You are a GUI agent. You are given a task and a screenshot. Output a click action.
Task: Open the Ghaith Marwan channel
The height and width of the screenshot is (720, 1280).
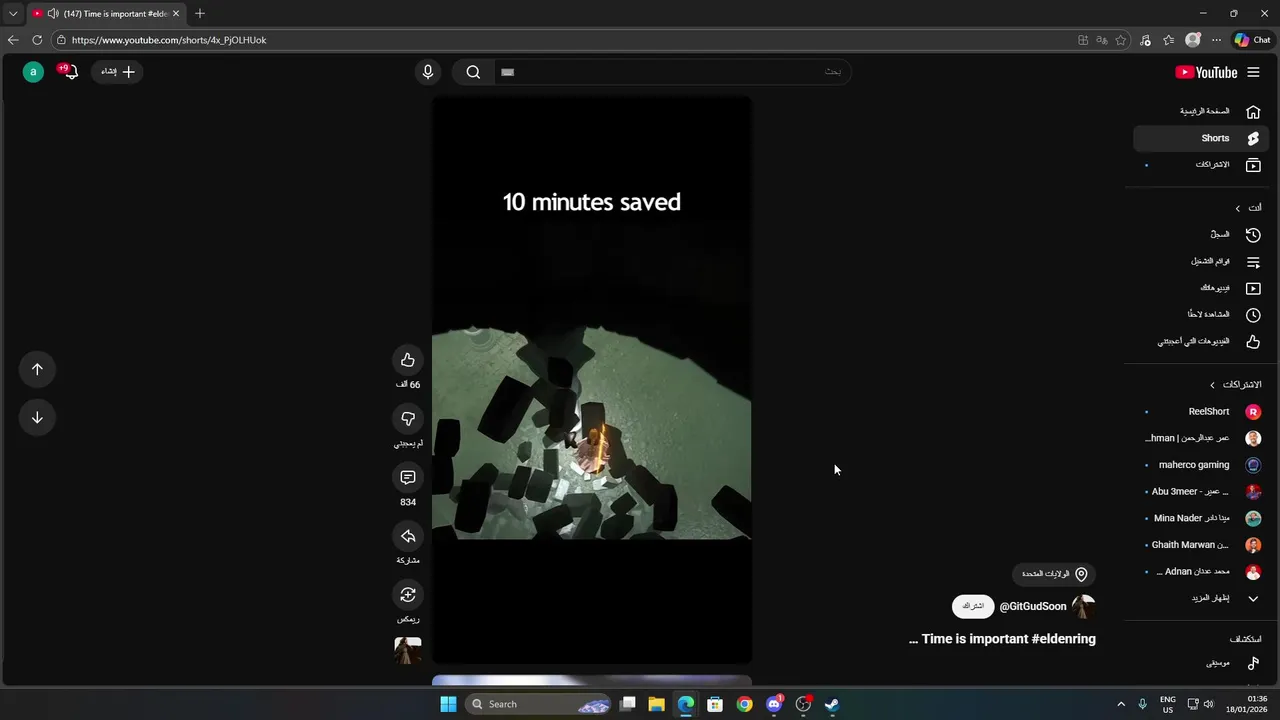click(x=1200, y=545)
